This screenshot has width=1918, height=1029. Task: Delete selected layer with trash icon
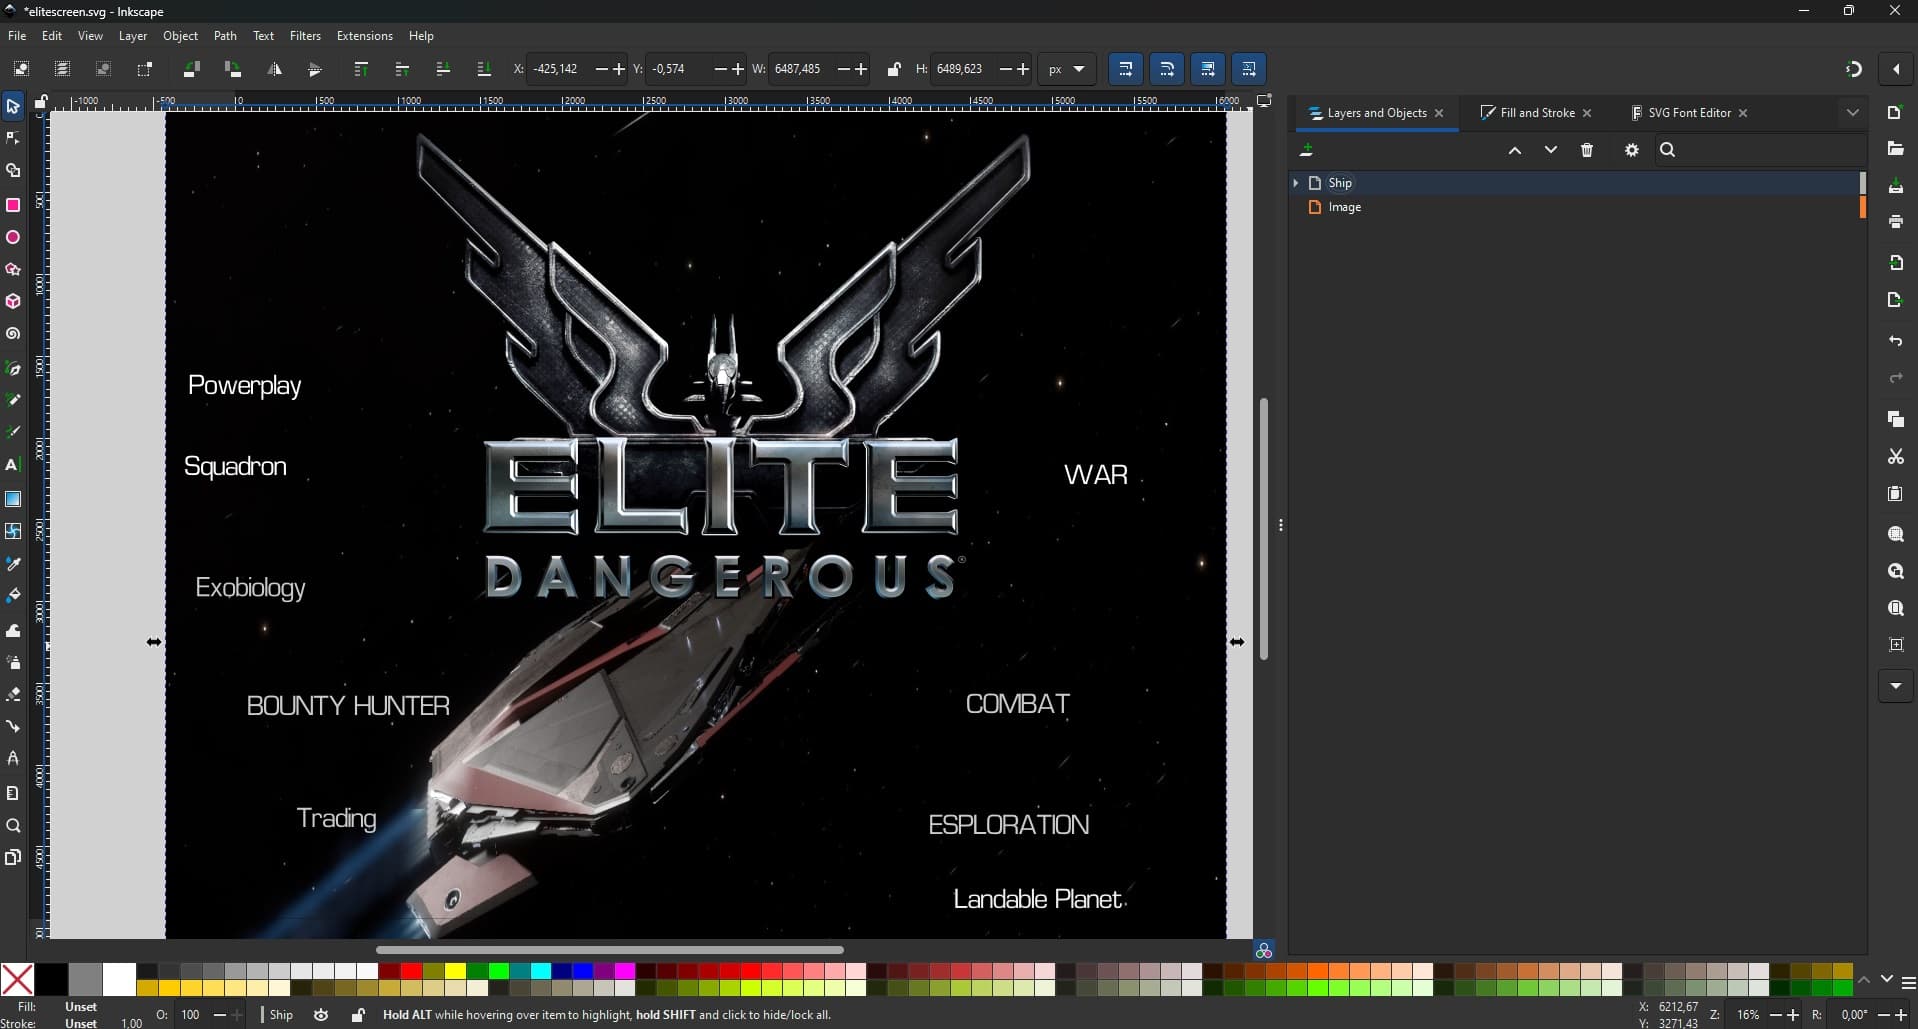point(1587,150)
